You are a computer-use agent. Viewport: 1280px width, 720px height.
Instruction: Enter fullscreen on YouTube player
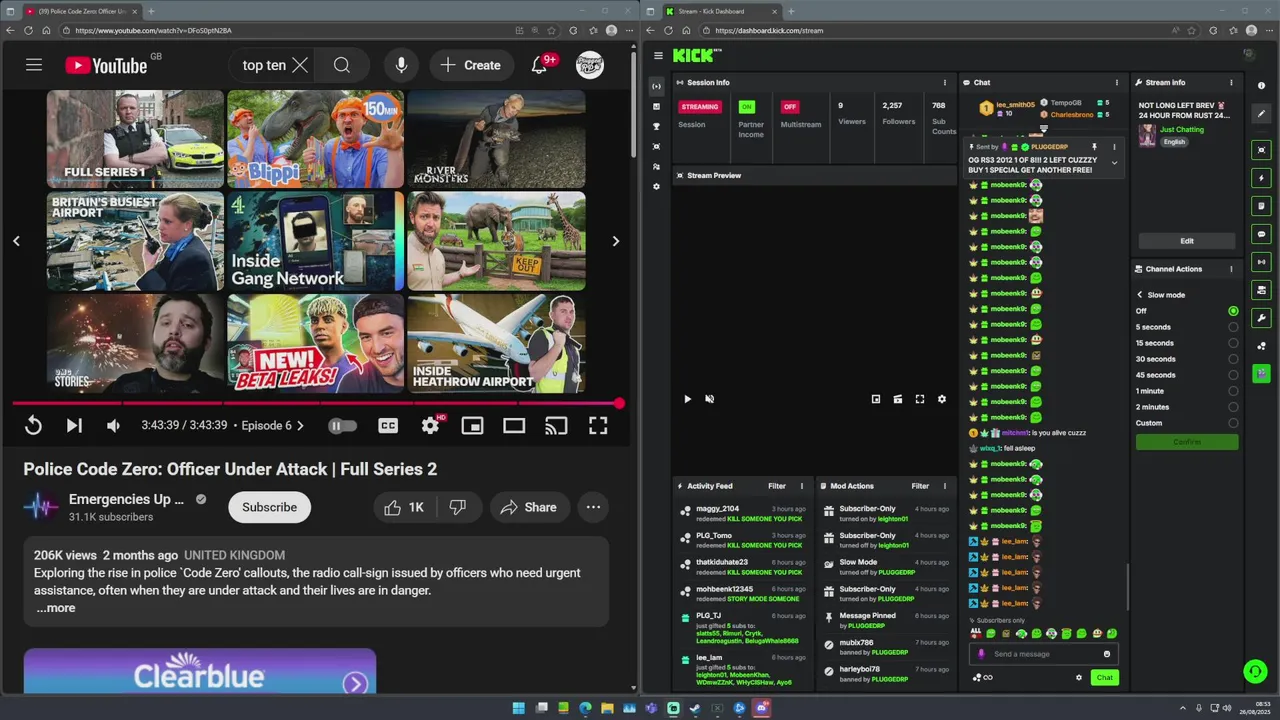[598, 426]
